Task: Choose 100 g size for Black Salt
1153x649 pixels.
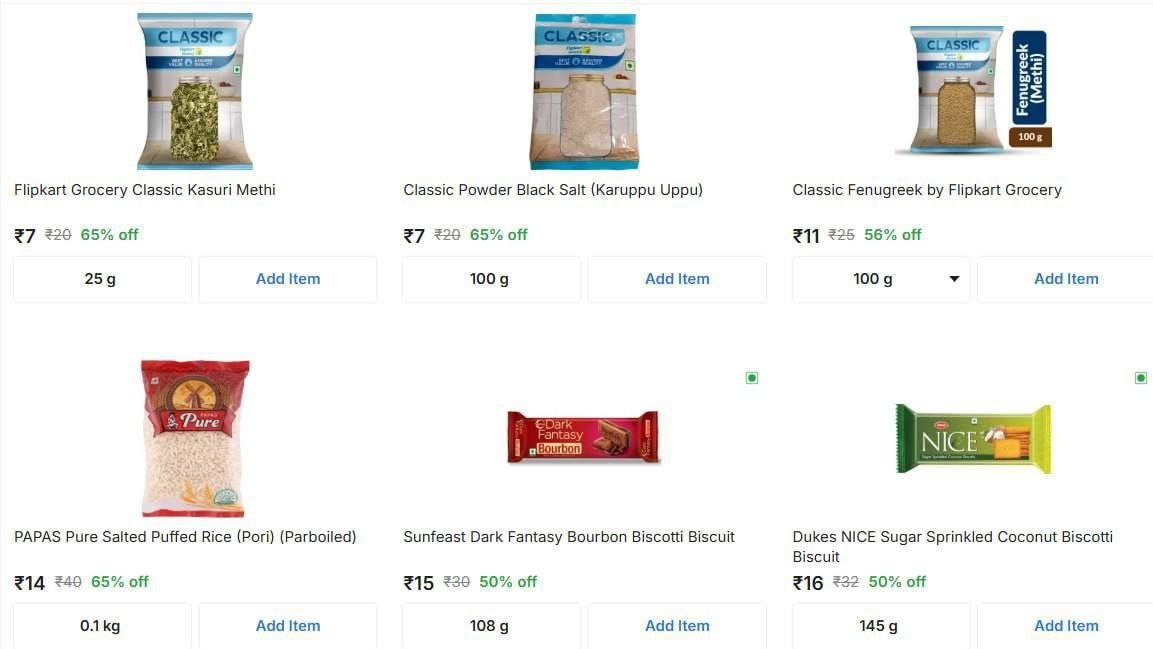Action: [x=490, y=279]
